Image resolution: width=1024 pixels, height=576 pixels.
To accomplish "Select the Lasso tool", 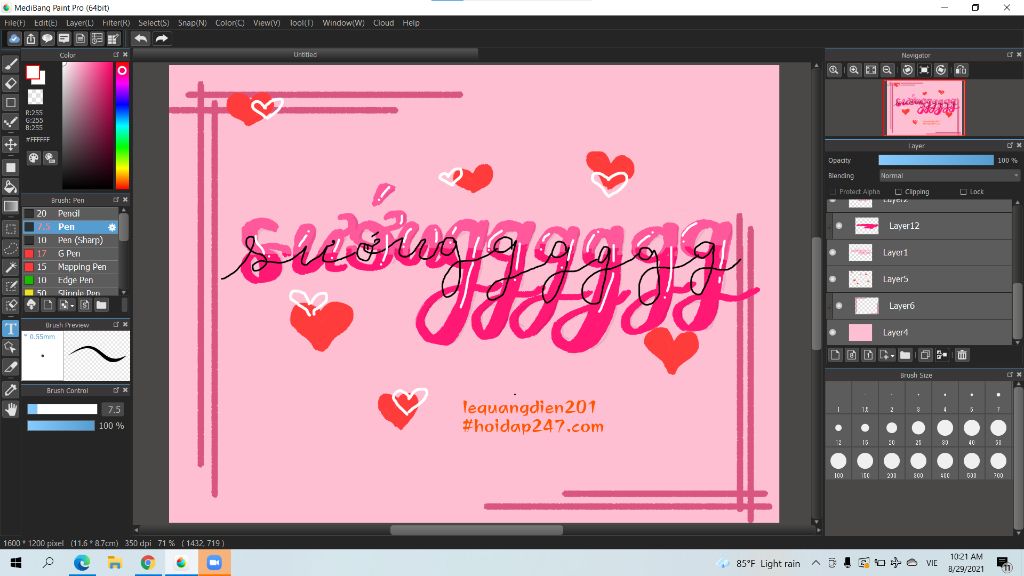I will [10, 248].
